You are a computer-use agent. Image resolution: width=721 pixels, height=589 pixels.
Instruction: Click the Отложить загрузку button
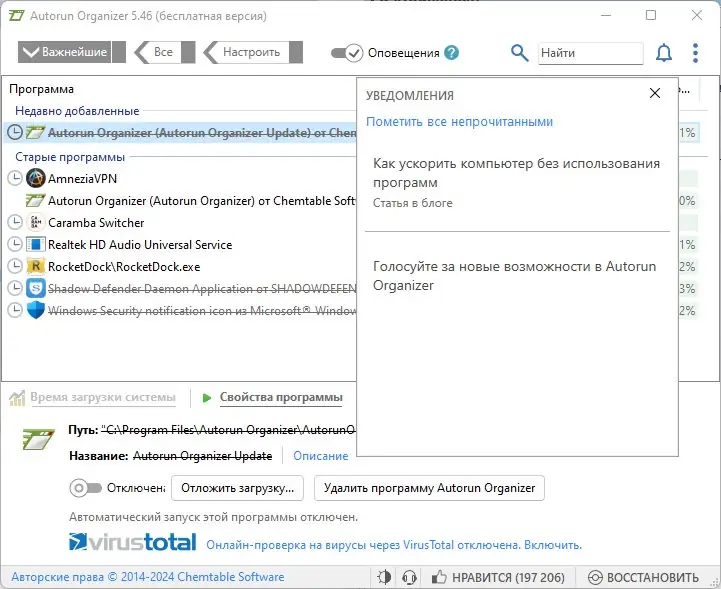tap(237, 488)
